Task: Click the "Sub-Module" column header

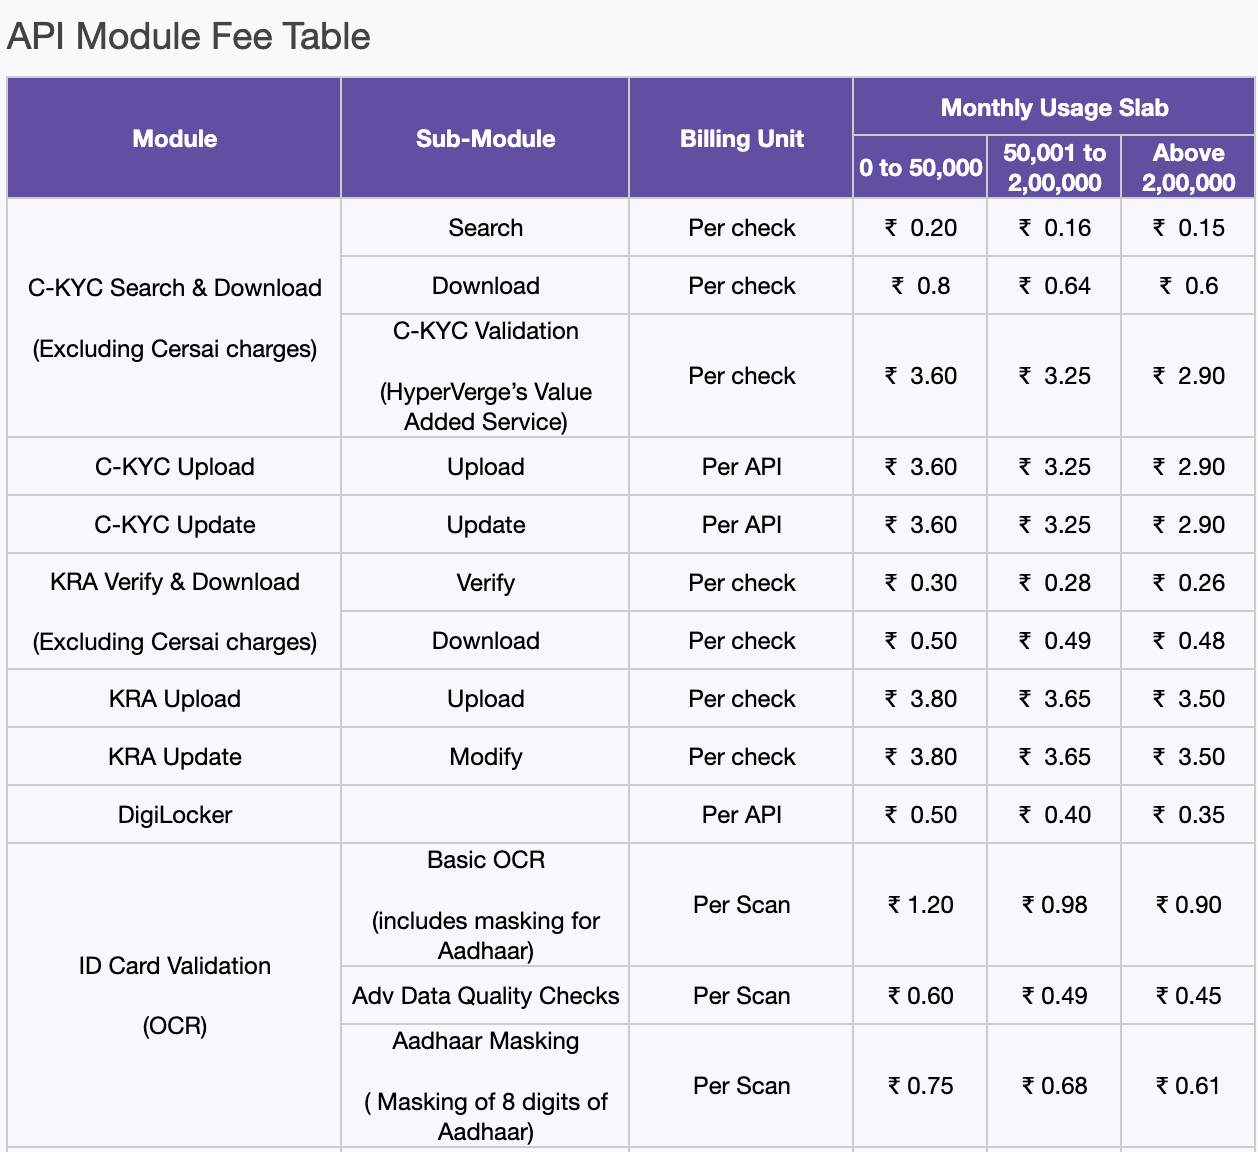Action: 485,139
